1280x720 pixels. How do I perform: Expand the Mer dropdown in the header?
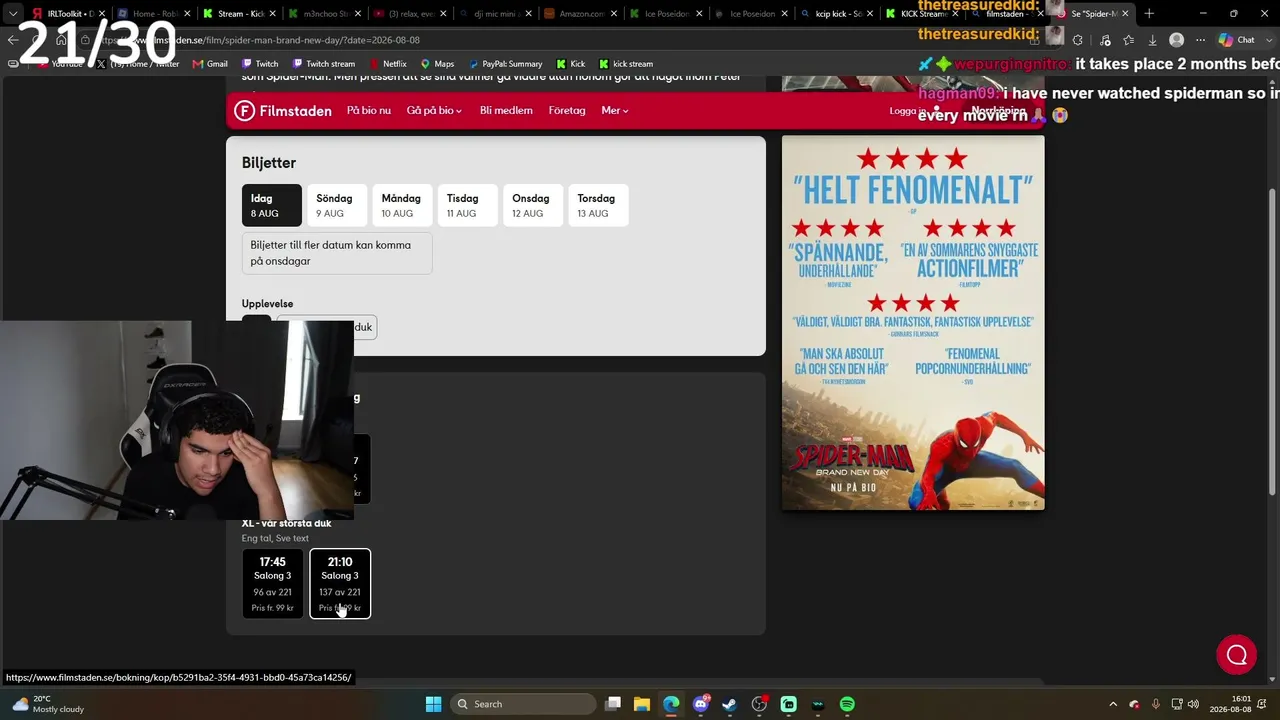click(615, 111)
